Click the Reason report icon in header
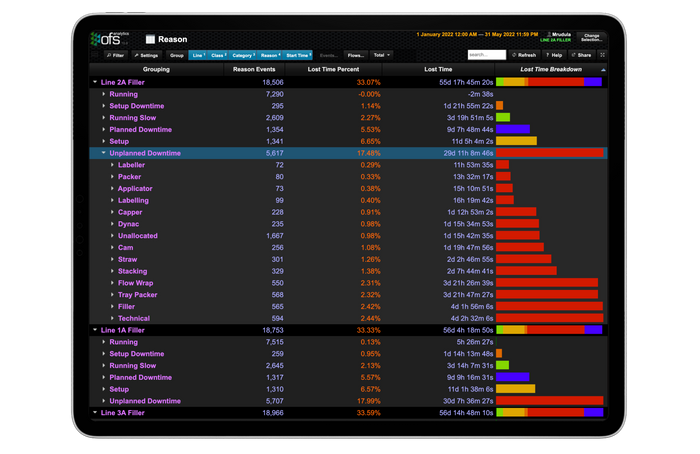This screenshot has height=454, width=700. tap(149, 39)
